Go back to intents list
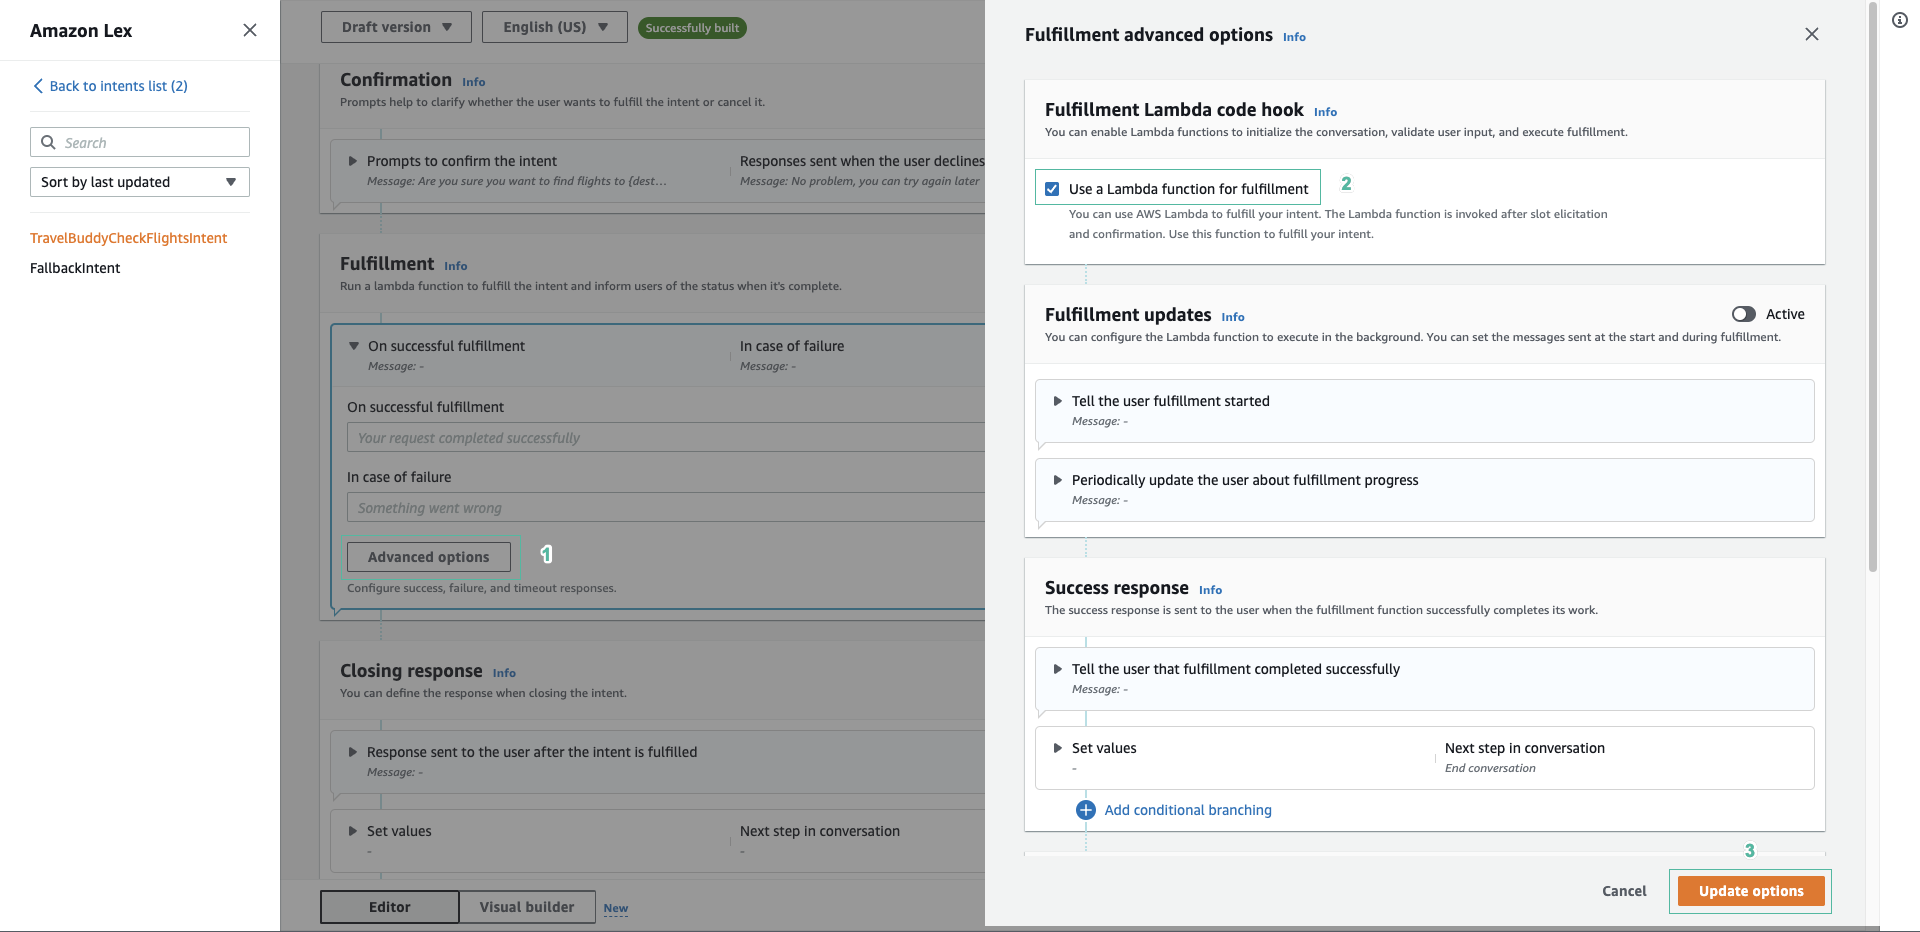1920x932 pixels. (118, 86)
